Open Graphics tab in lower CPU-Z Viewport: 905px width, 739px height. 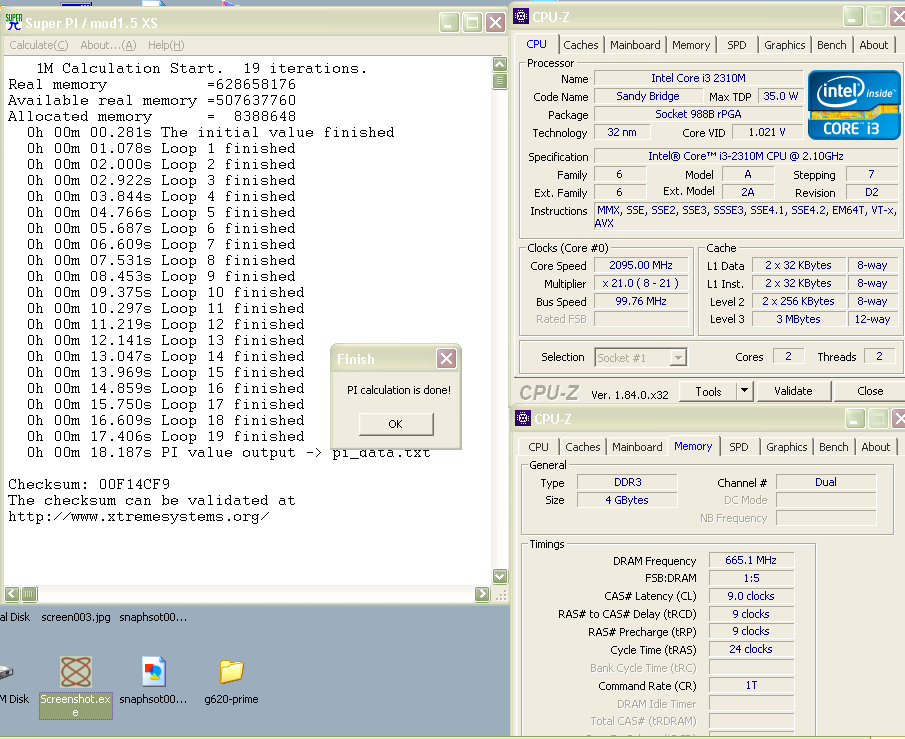[787, 447]
